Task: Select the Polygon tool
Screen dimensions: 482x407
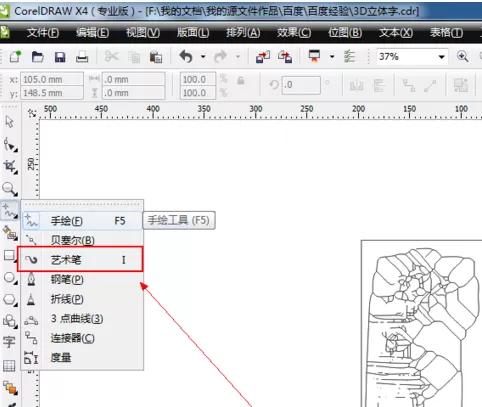Action: point(10,299)
